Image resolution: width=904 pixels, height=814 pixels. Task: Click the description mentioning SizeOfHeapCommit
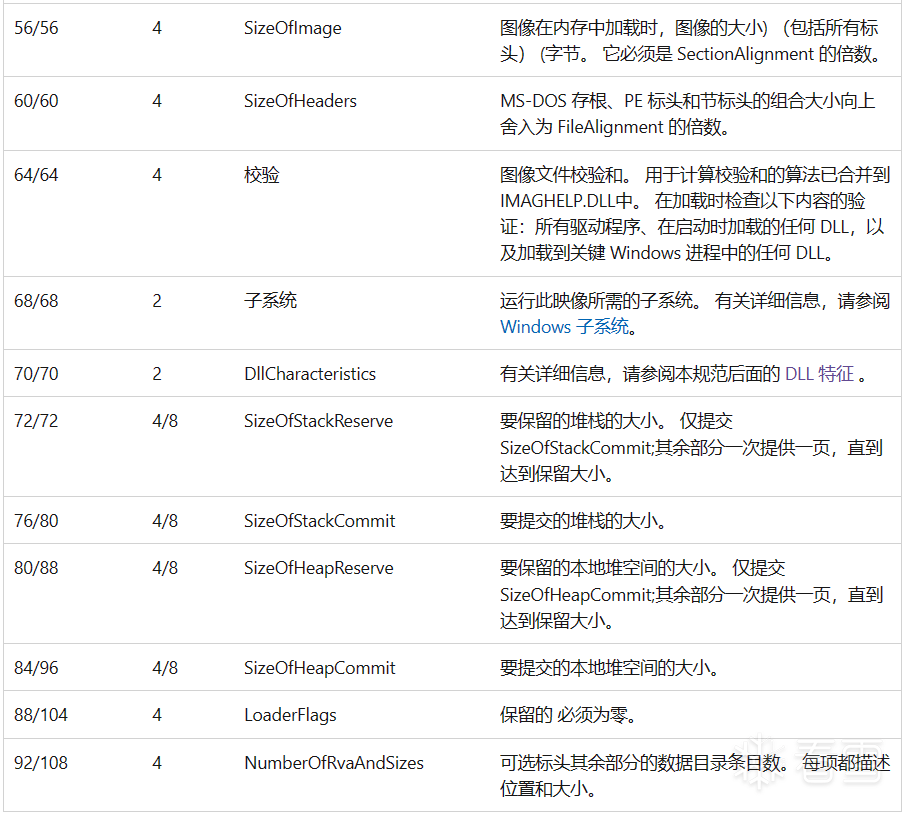pos(691,594)
